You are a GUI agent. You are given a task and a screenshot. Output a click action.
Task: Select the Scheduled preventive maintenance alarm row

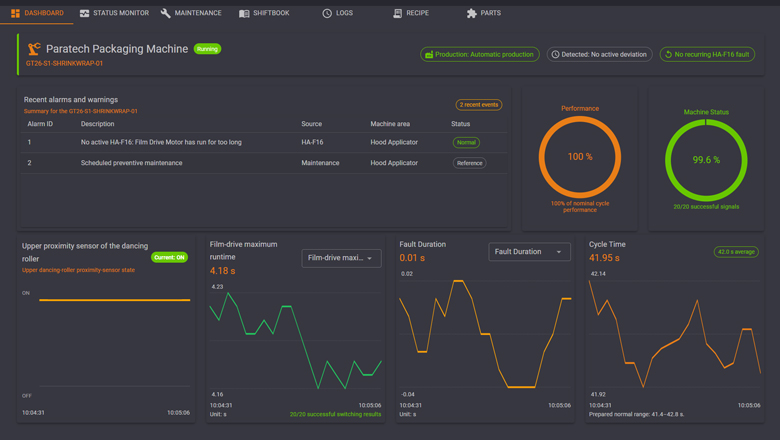(x=264, y=163)
